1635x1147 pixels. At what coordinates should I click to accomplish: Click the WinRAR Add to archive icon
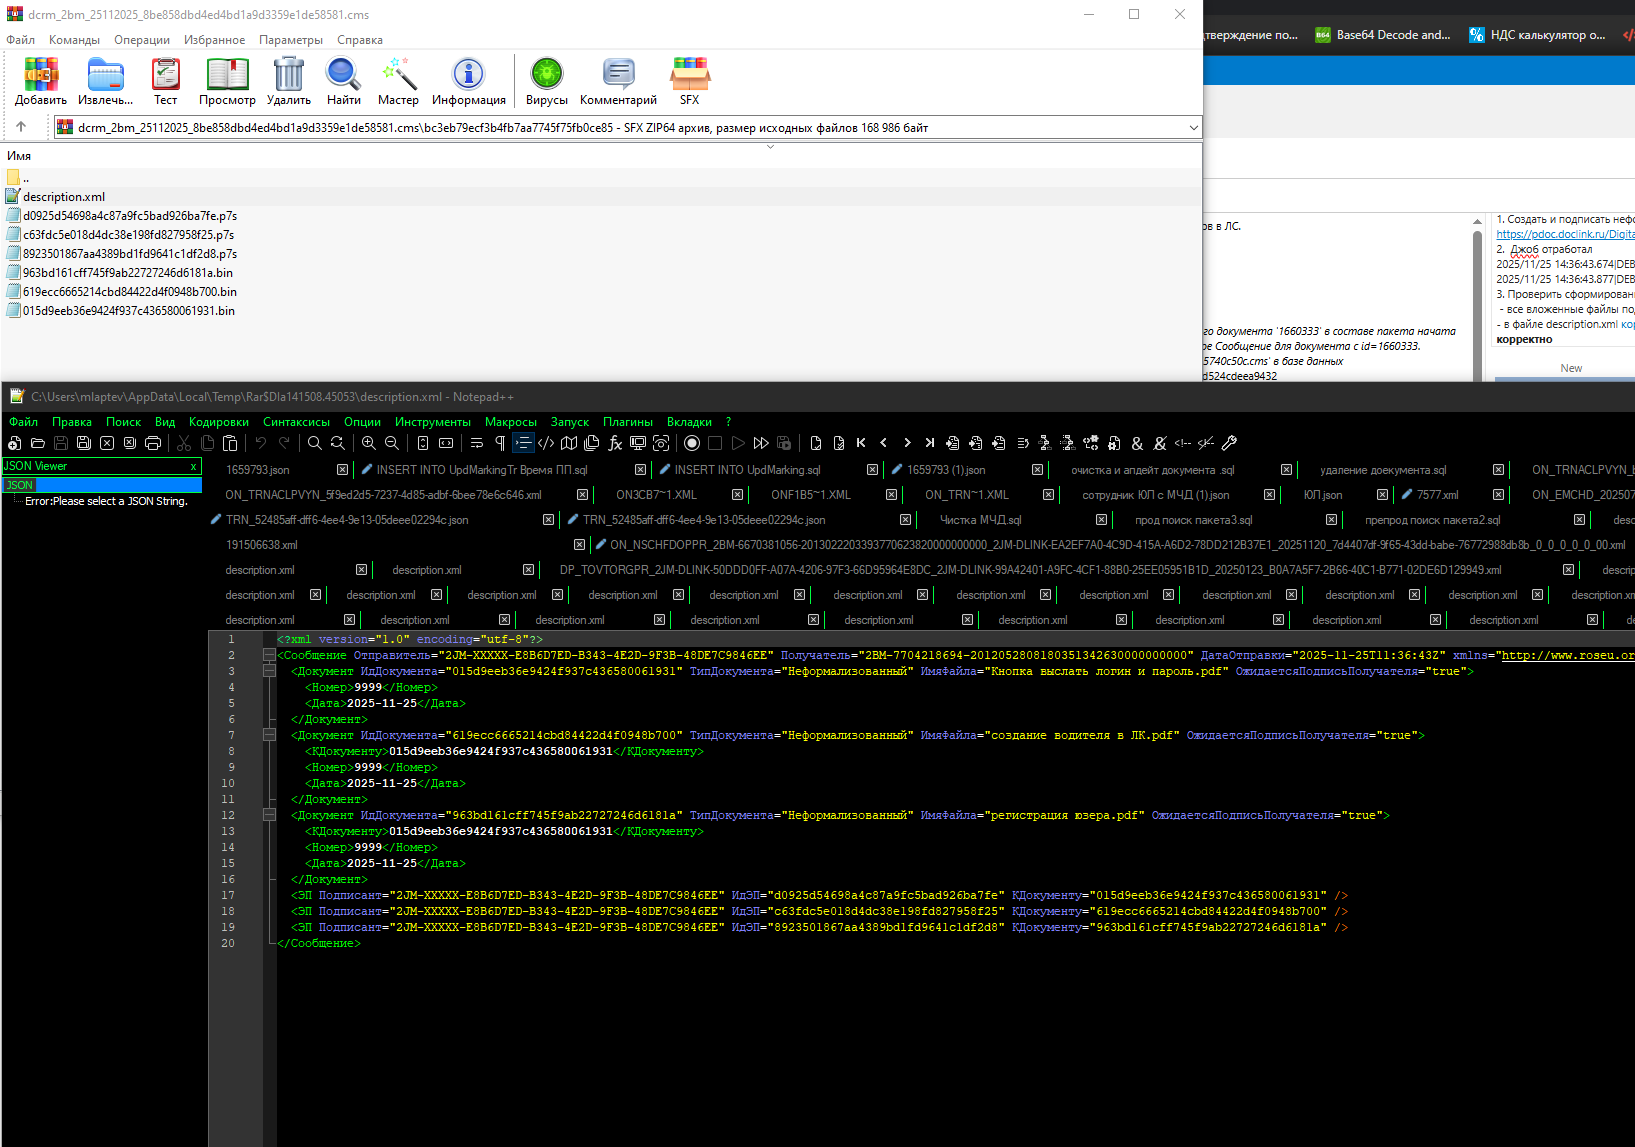(41, 81)
